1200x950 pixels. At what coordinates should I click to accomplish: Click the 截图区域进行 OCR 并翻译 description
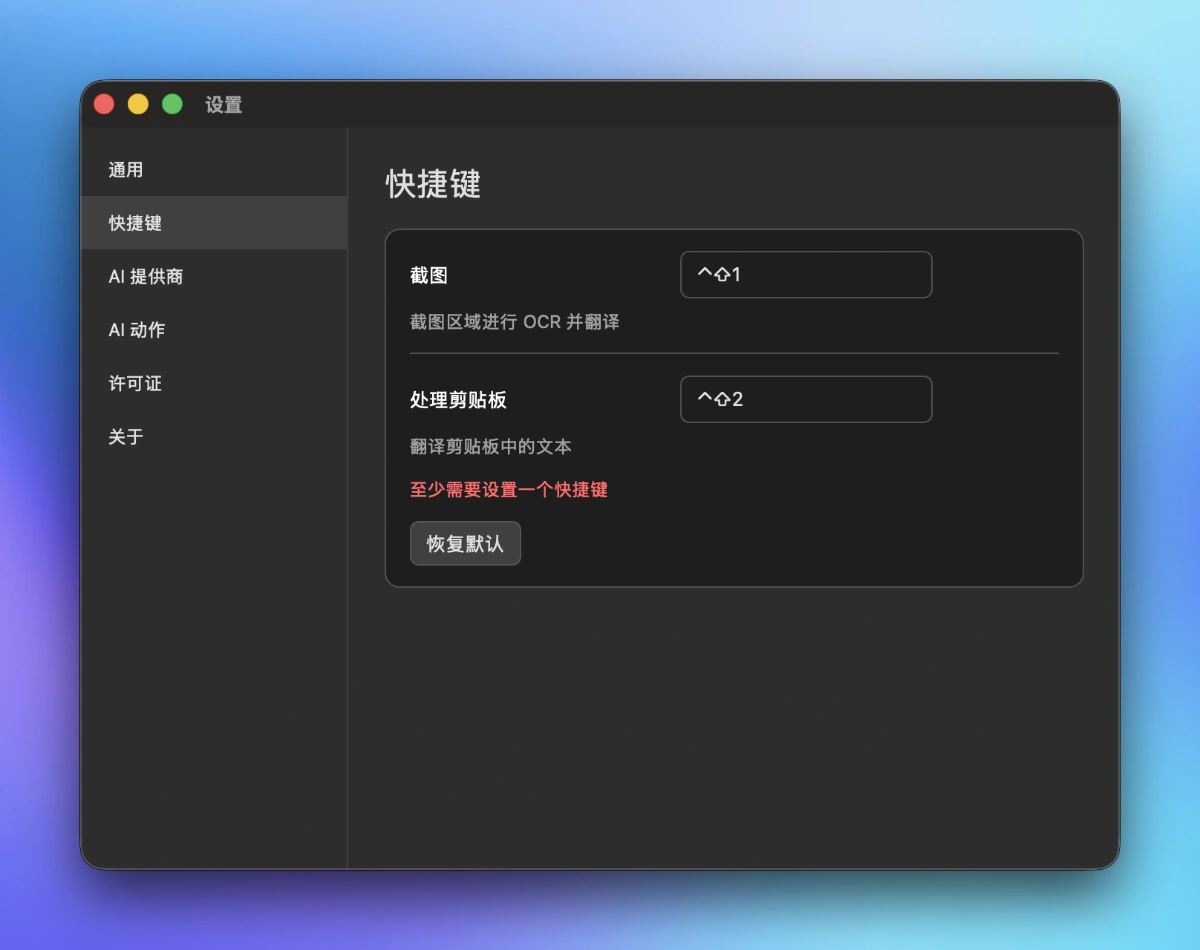(x=514, y=323)
